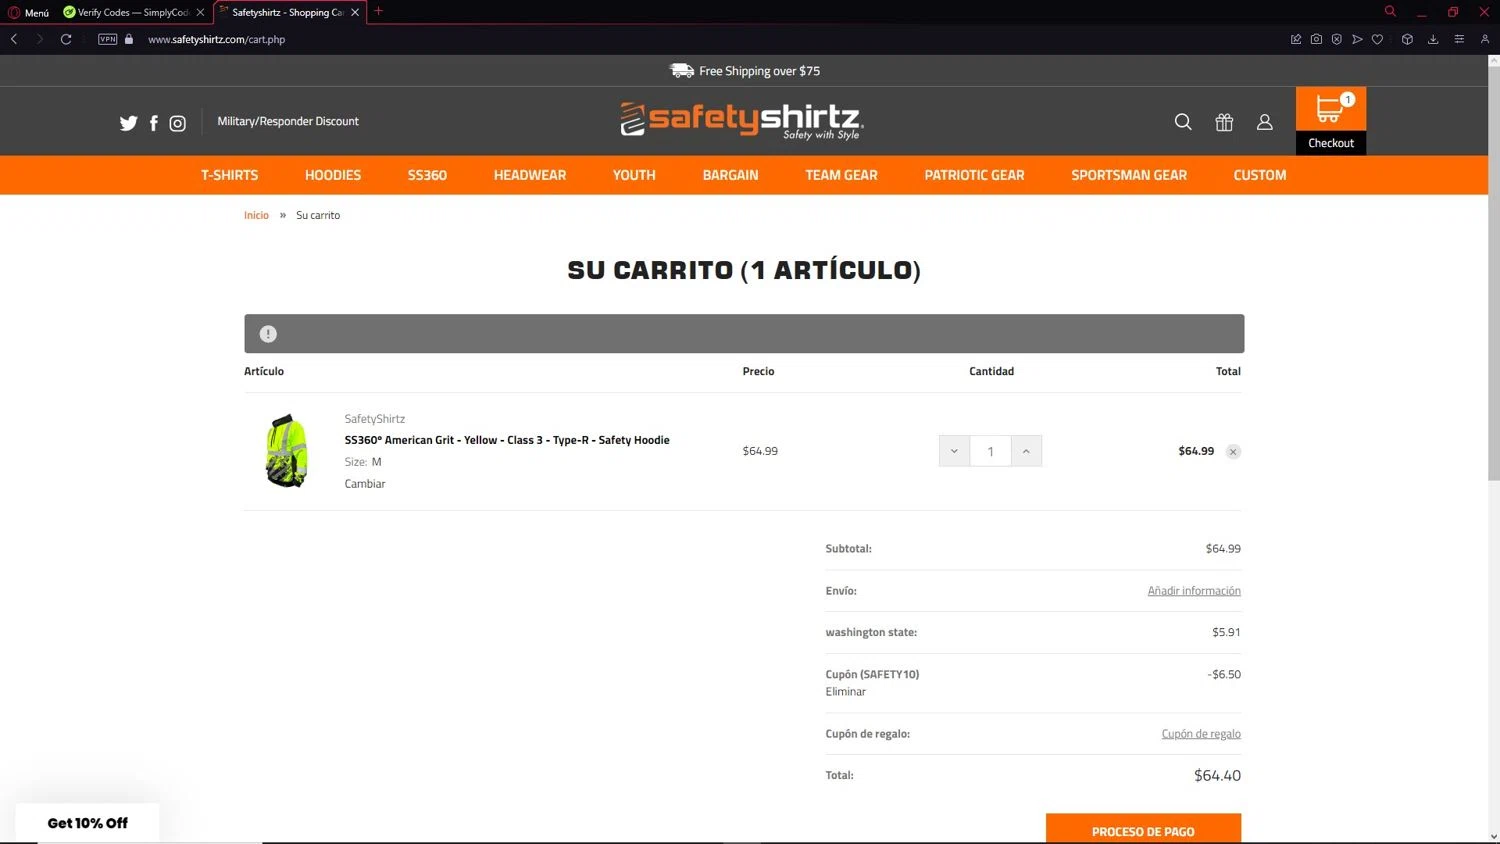1500x844 pixels.
Task: Click the Military/Responder Discount link
Action: (288, 121)
